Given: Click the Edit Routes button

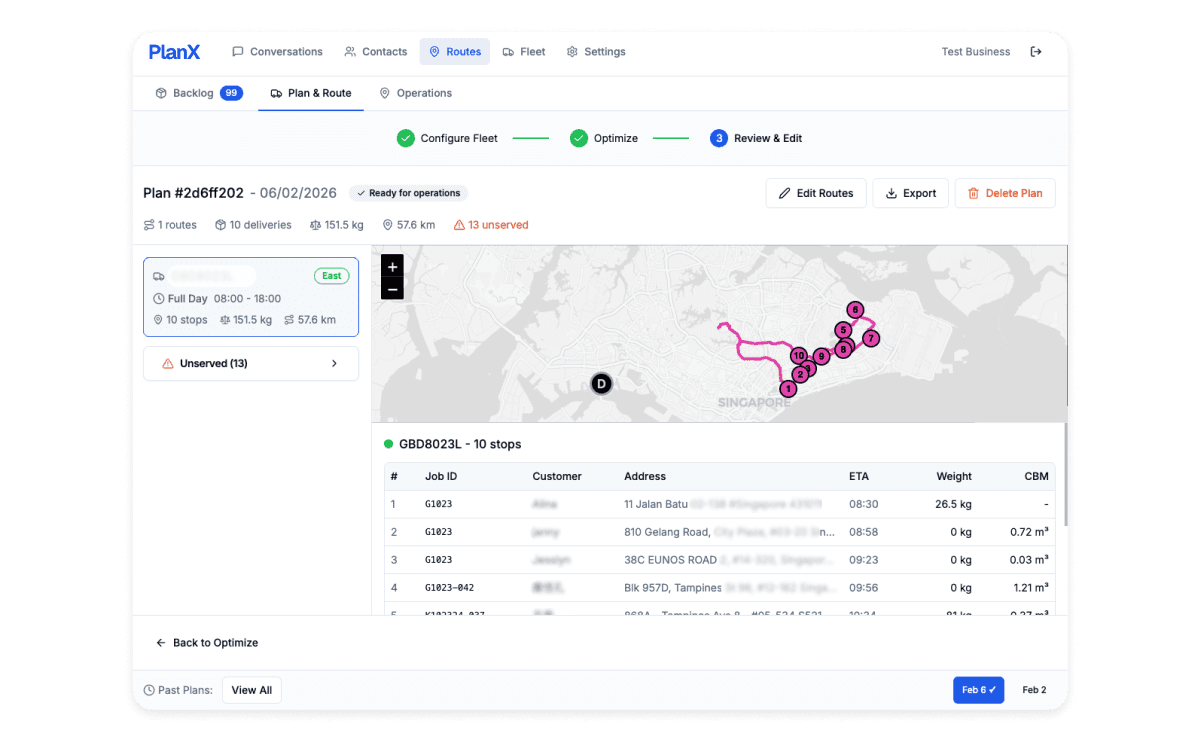Looking at the screenshot, I should click(815, 193).
